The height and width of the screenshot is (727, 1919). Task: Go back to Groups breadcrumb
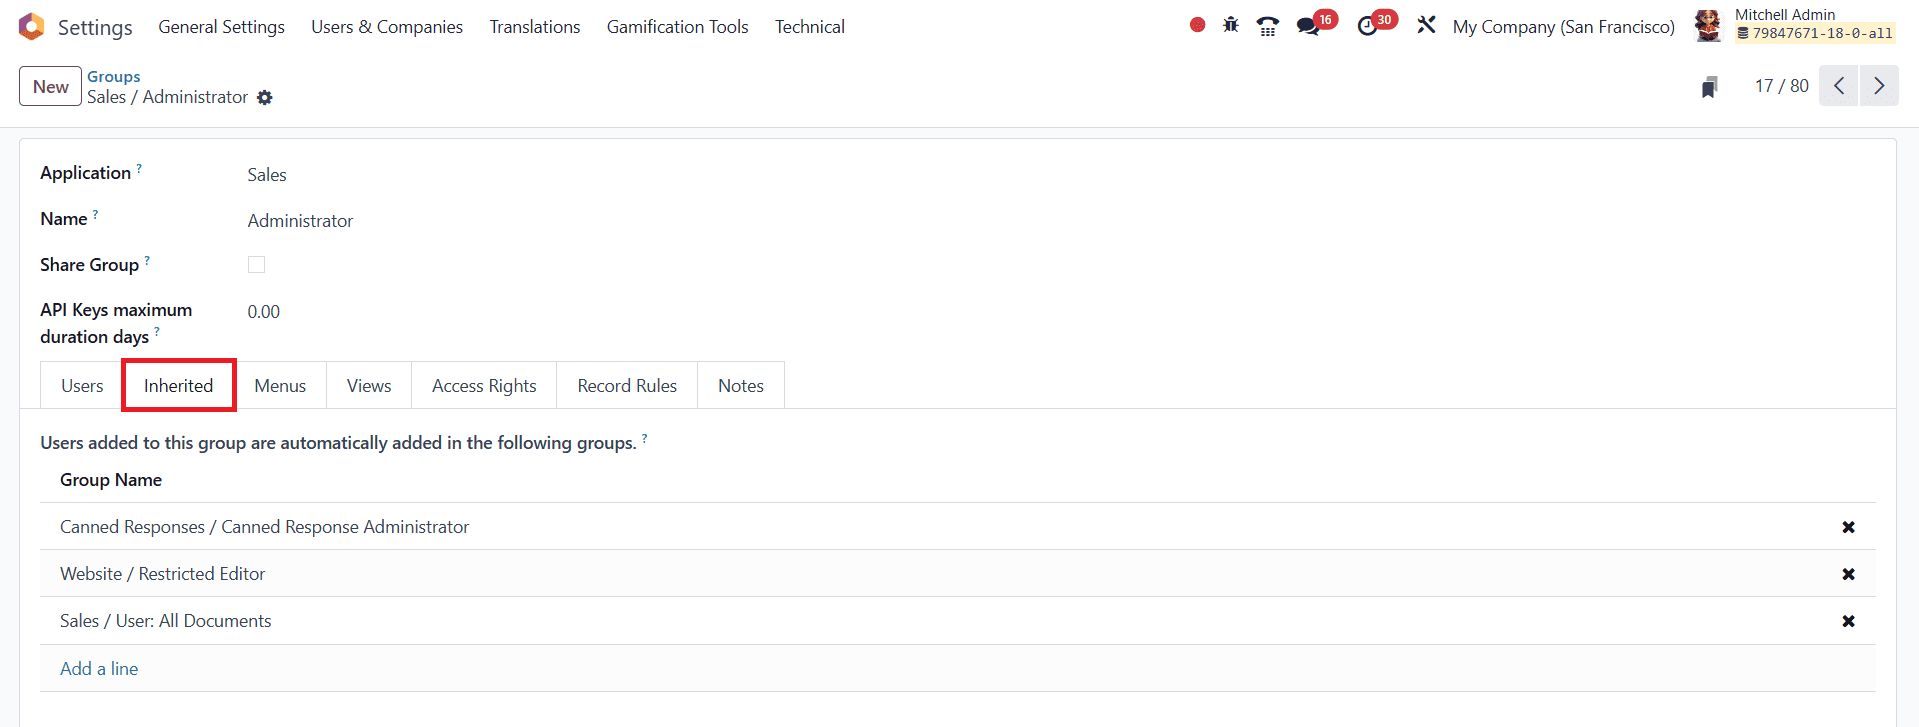click(114, 77)
